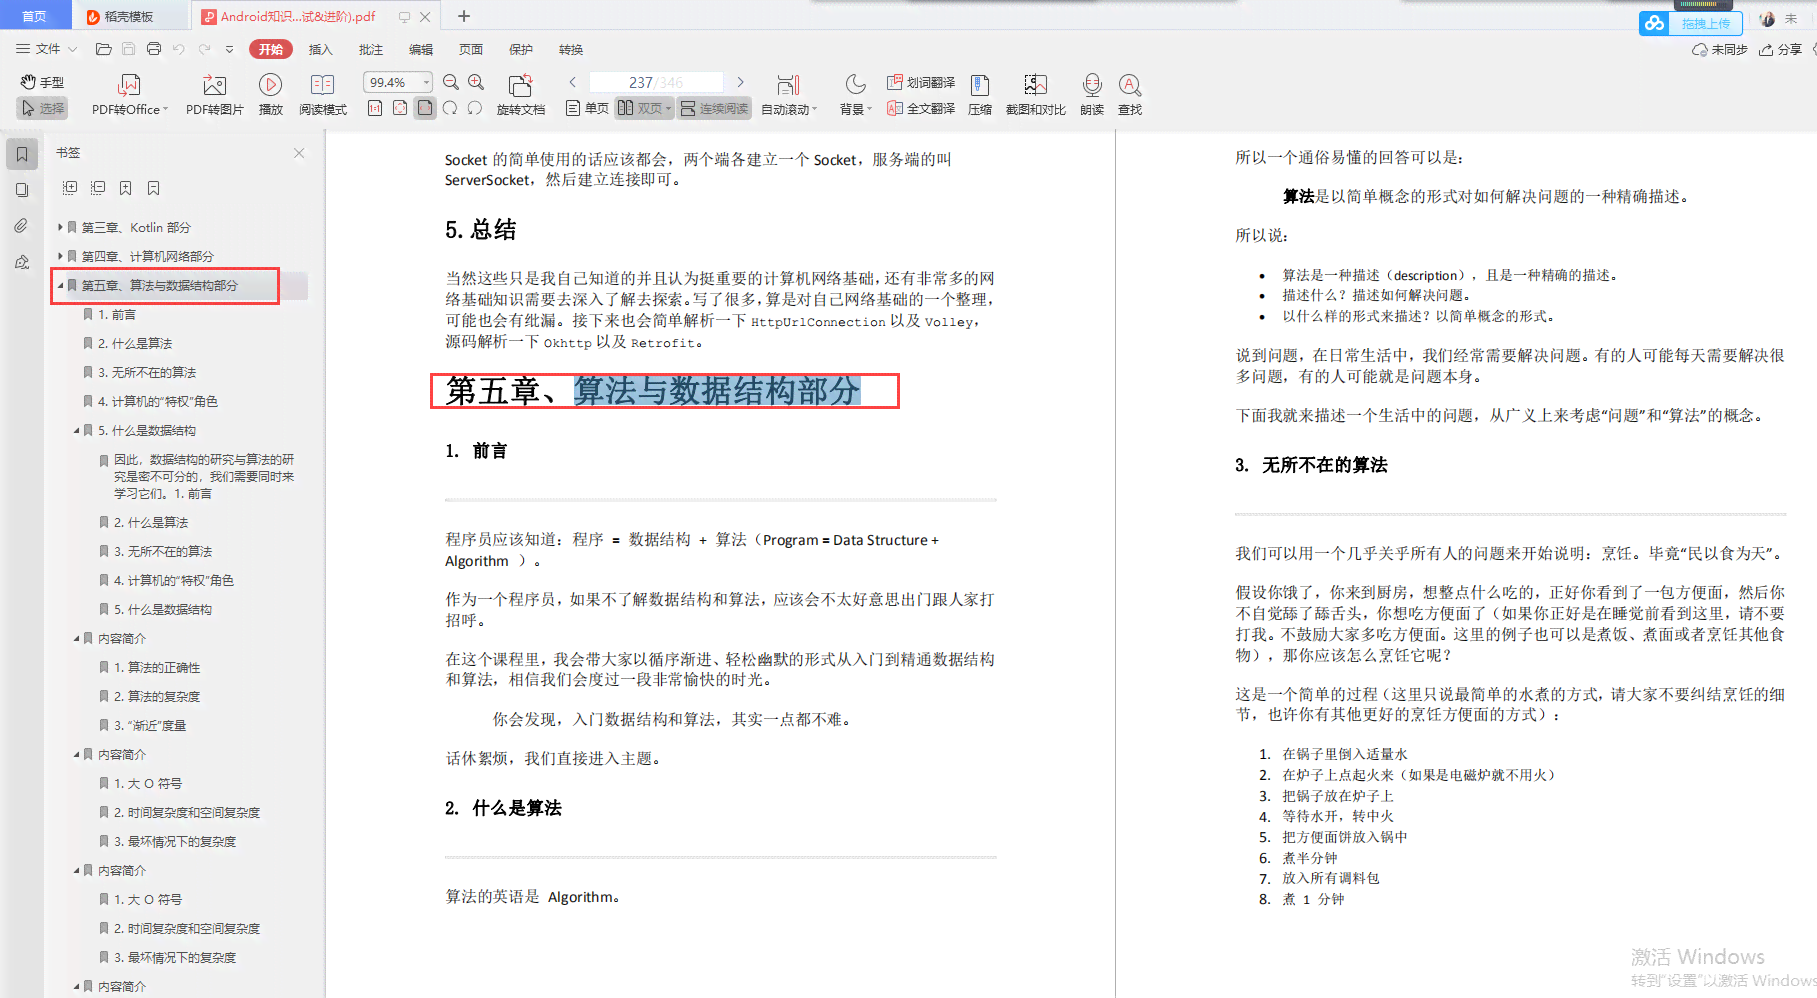Switch to 单页 single page layout
The image size is (1817, 998).
587,108
